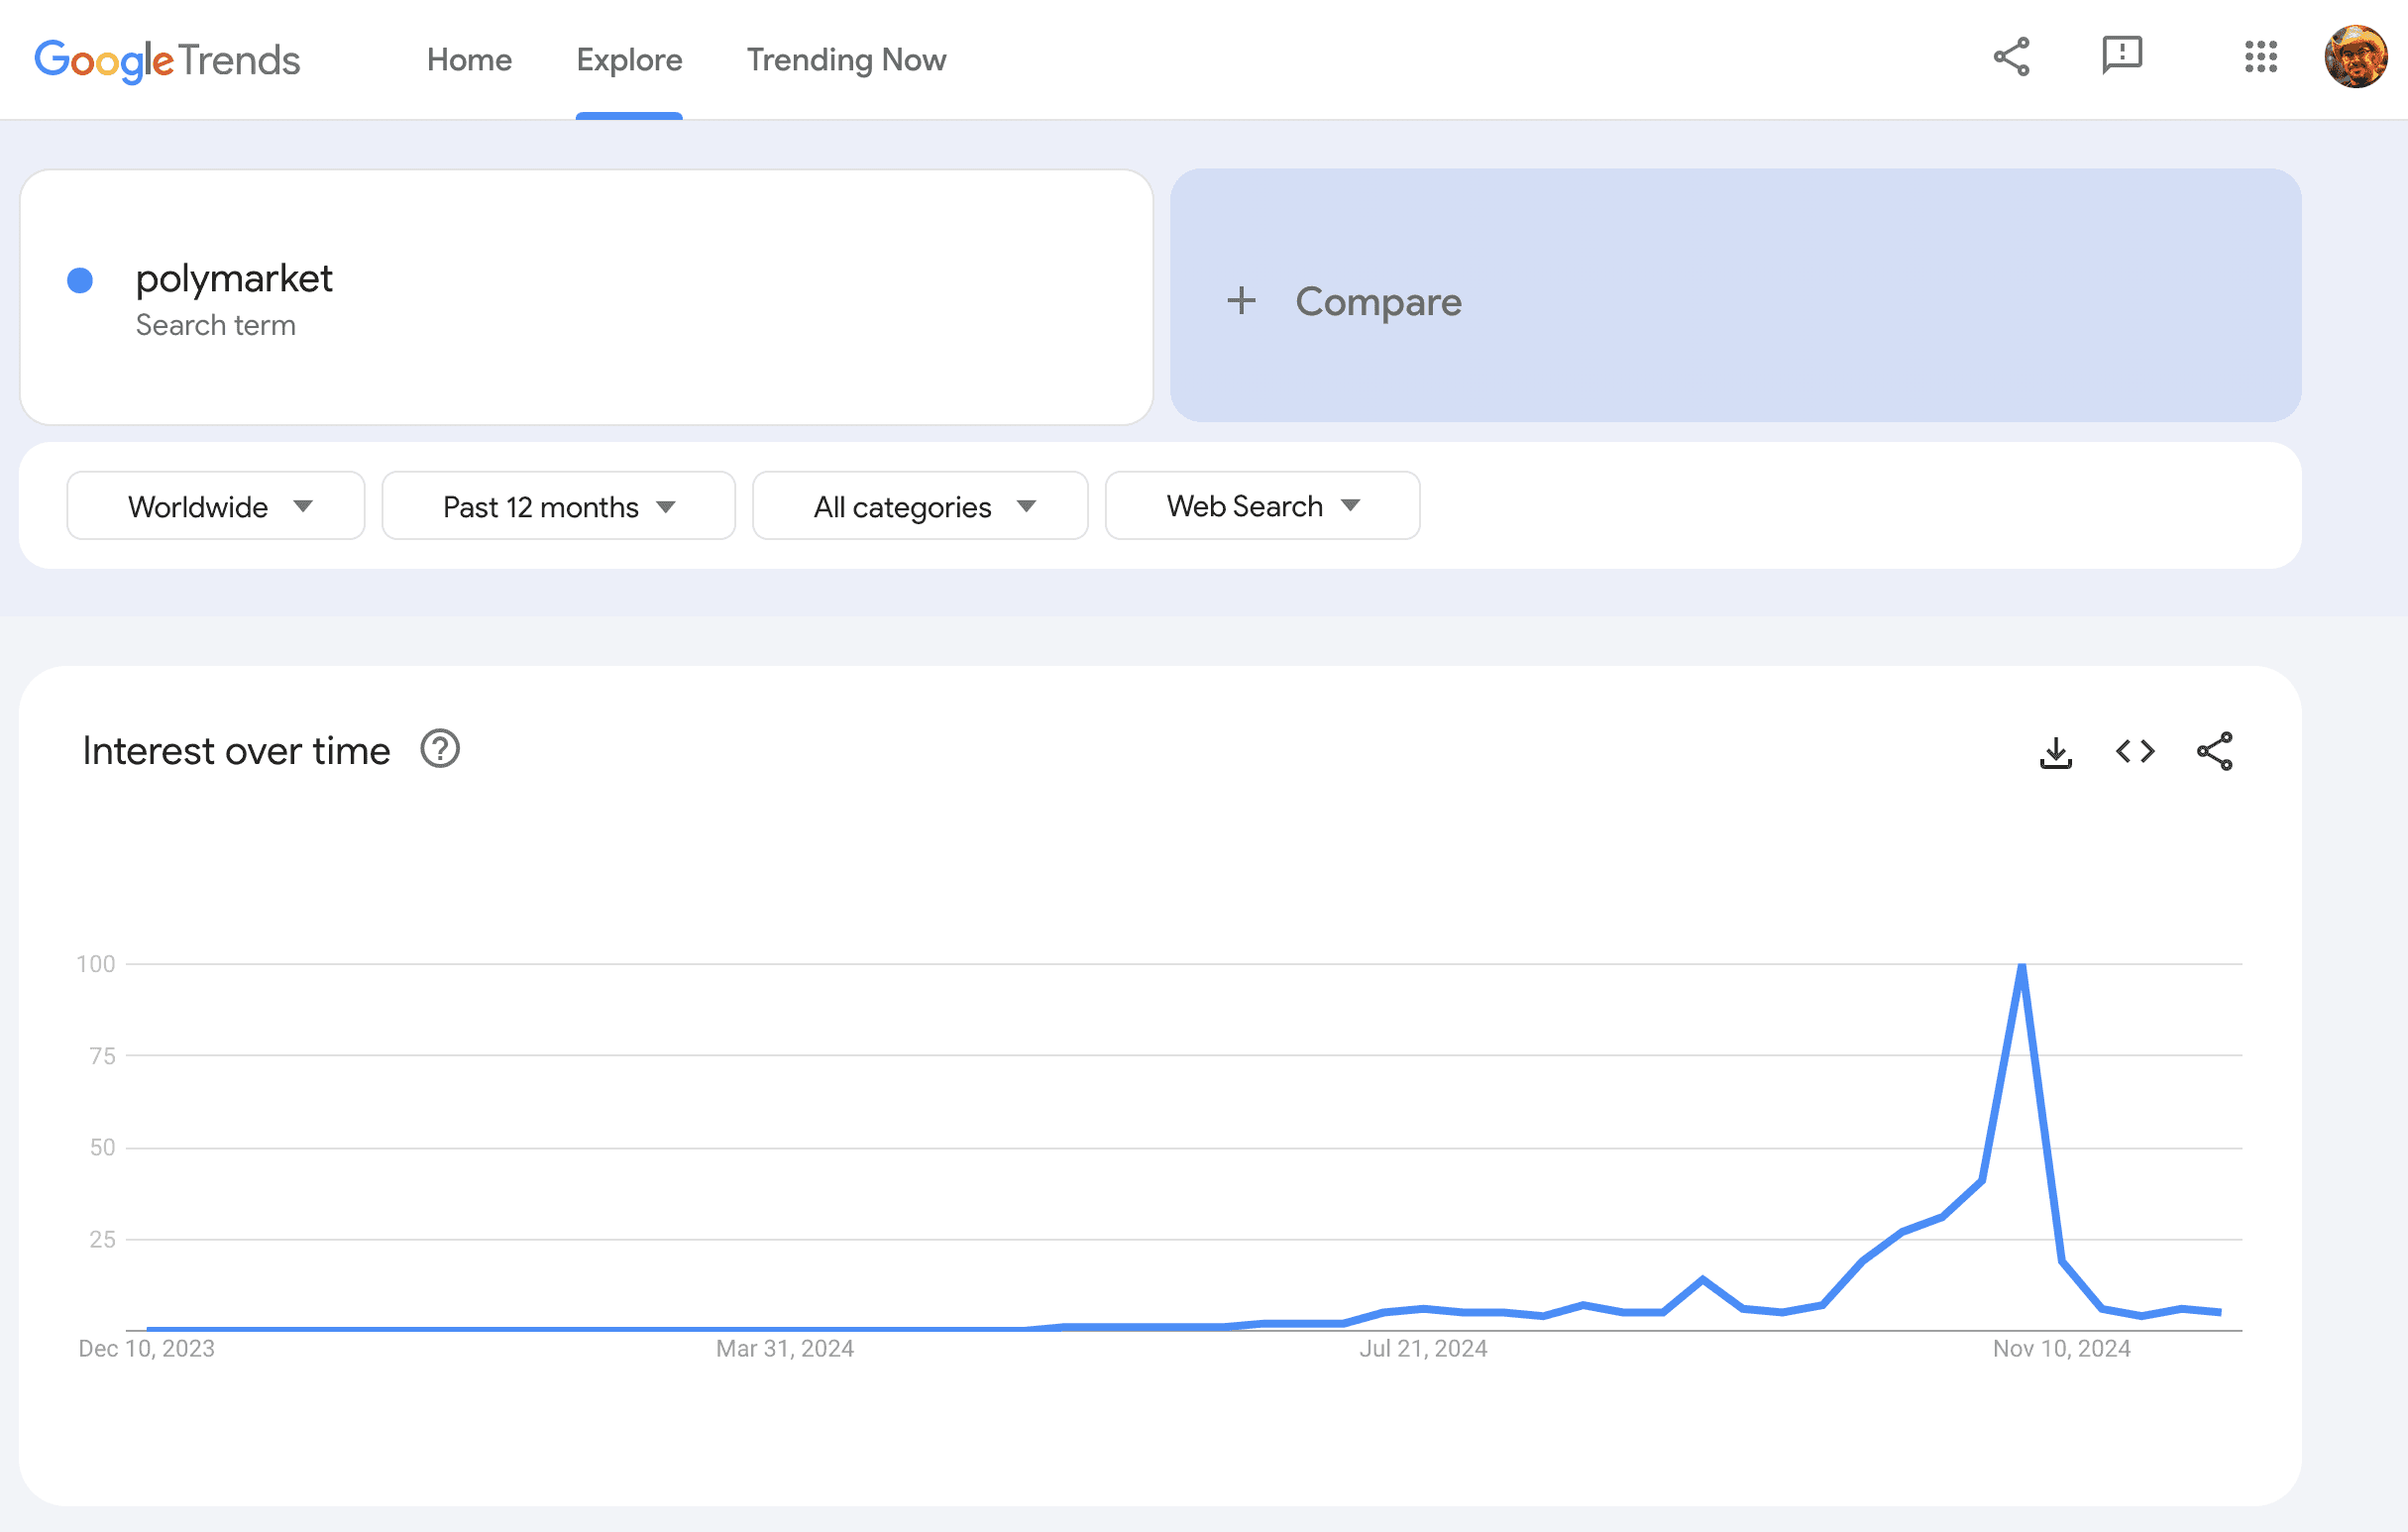Click the plus icon beside Compare
2408x1532 pixels.
[x=1241, y=301]
